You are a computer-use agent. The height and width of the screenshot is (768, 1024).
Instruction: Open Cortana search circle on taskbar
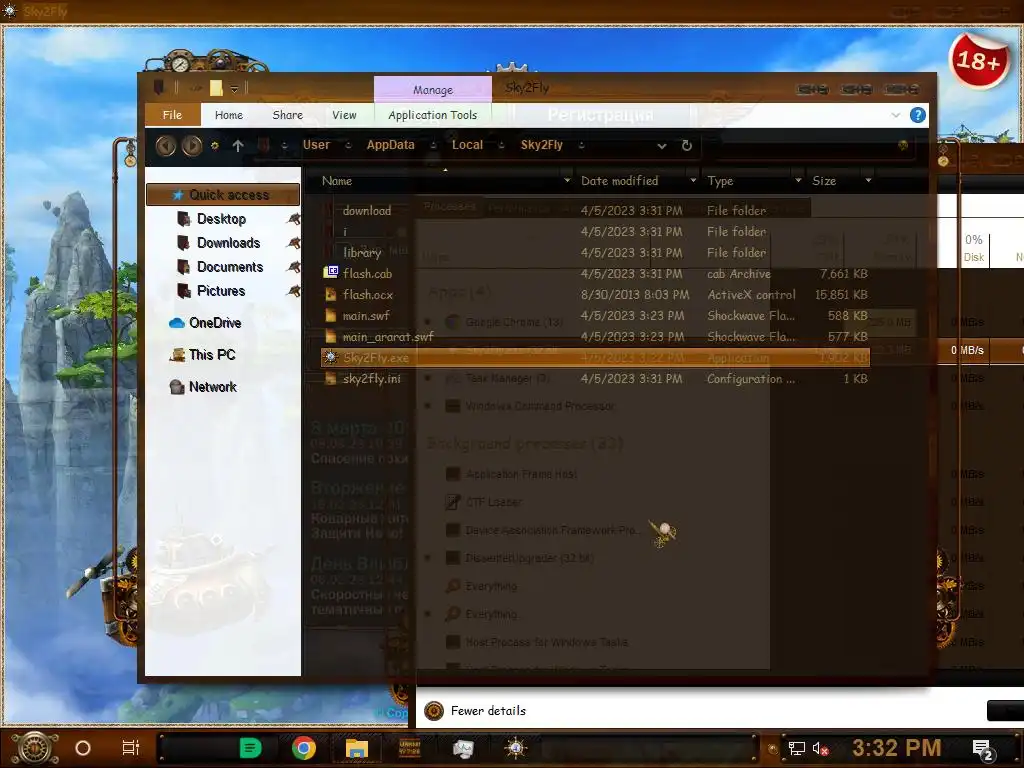(83, 748)
